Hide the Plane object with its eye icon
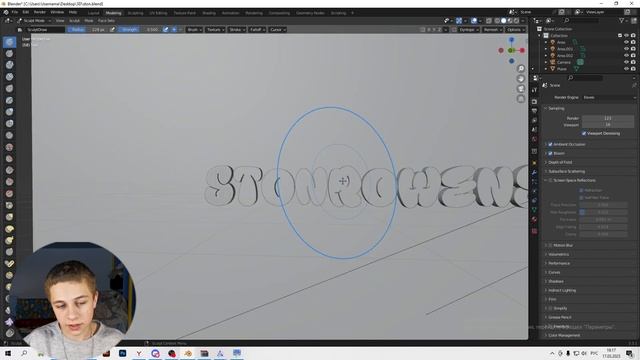Image resolution: width=640 pixels, height=360 pixels. (626, 69)
